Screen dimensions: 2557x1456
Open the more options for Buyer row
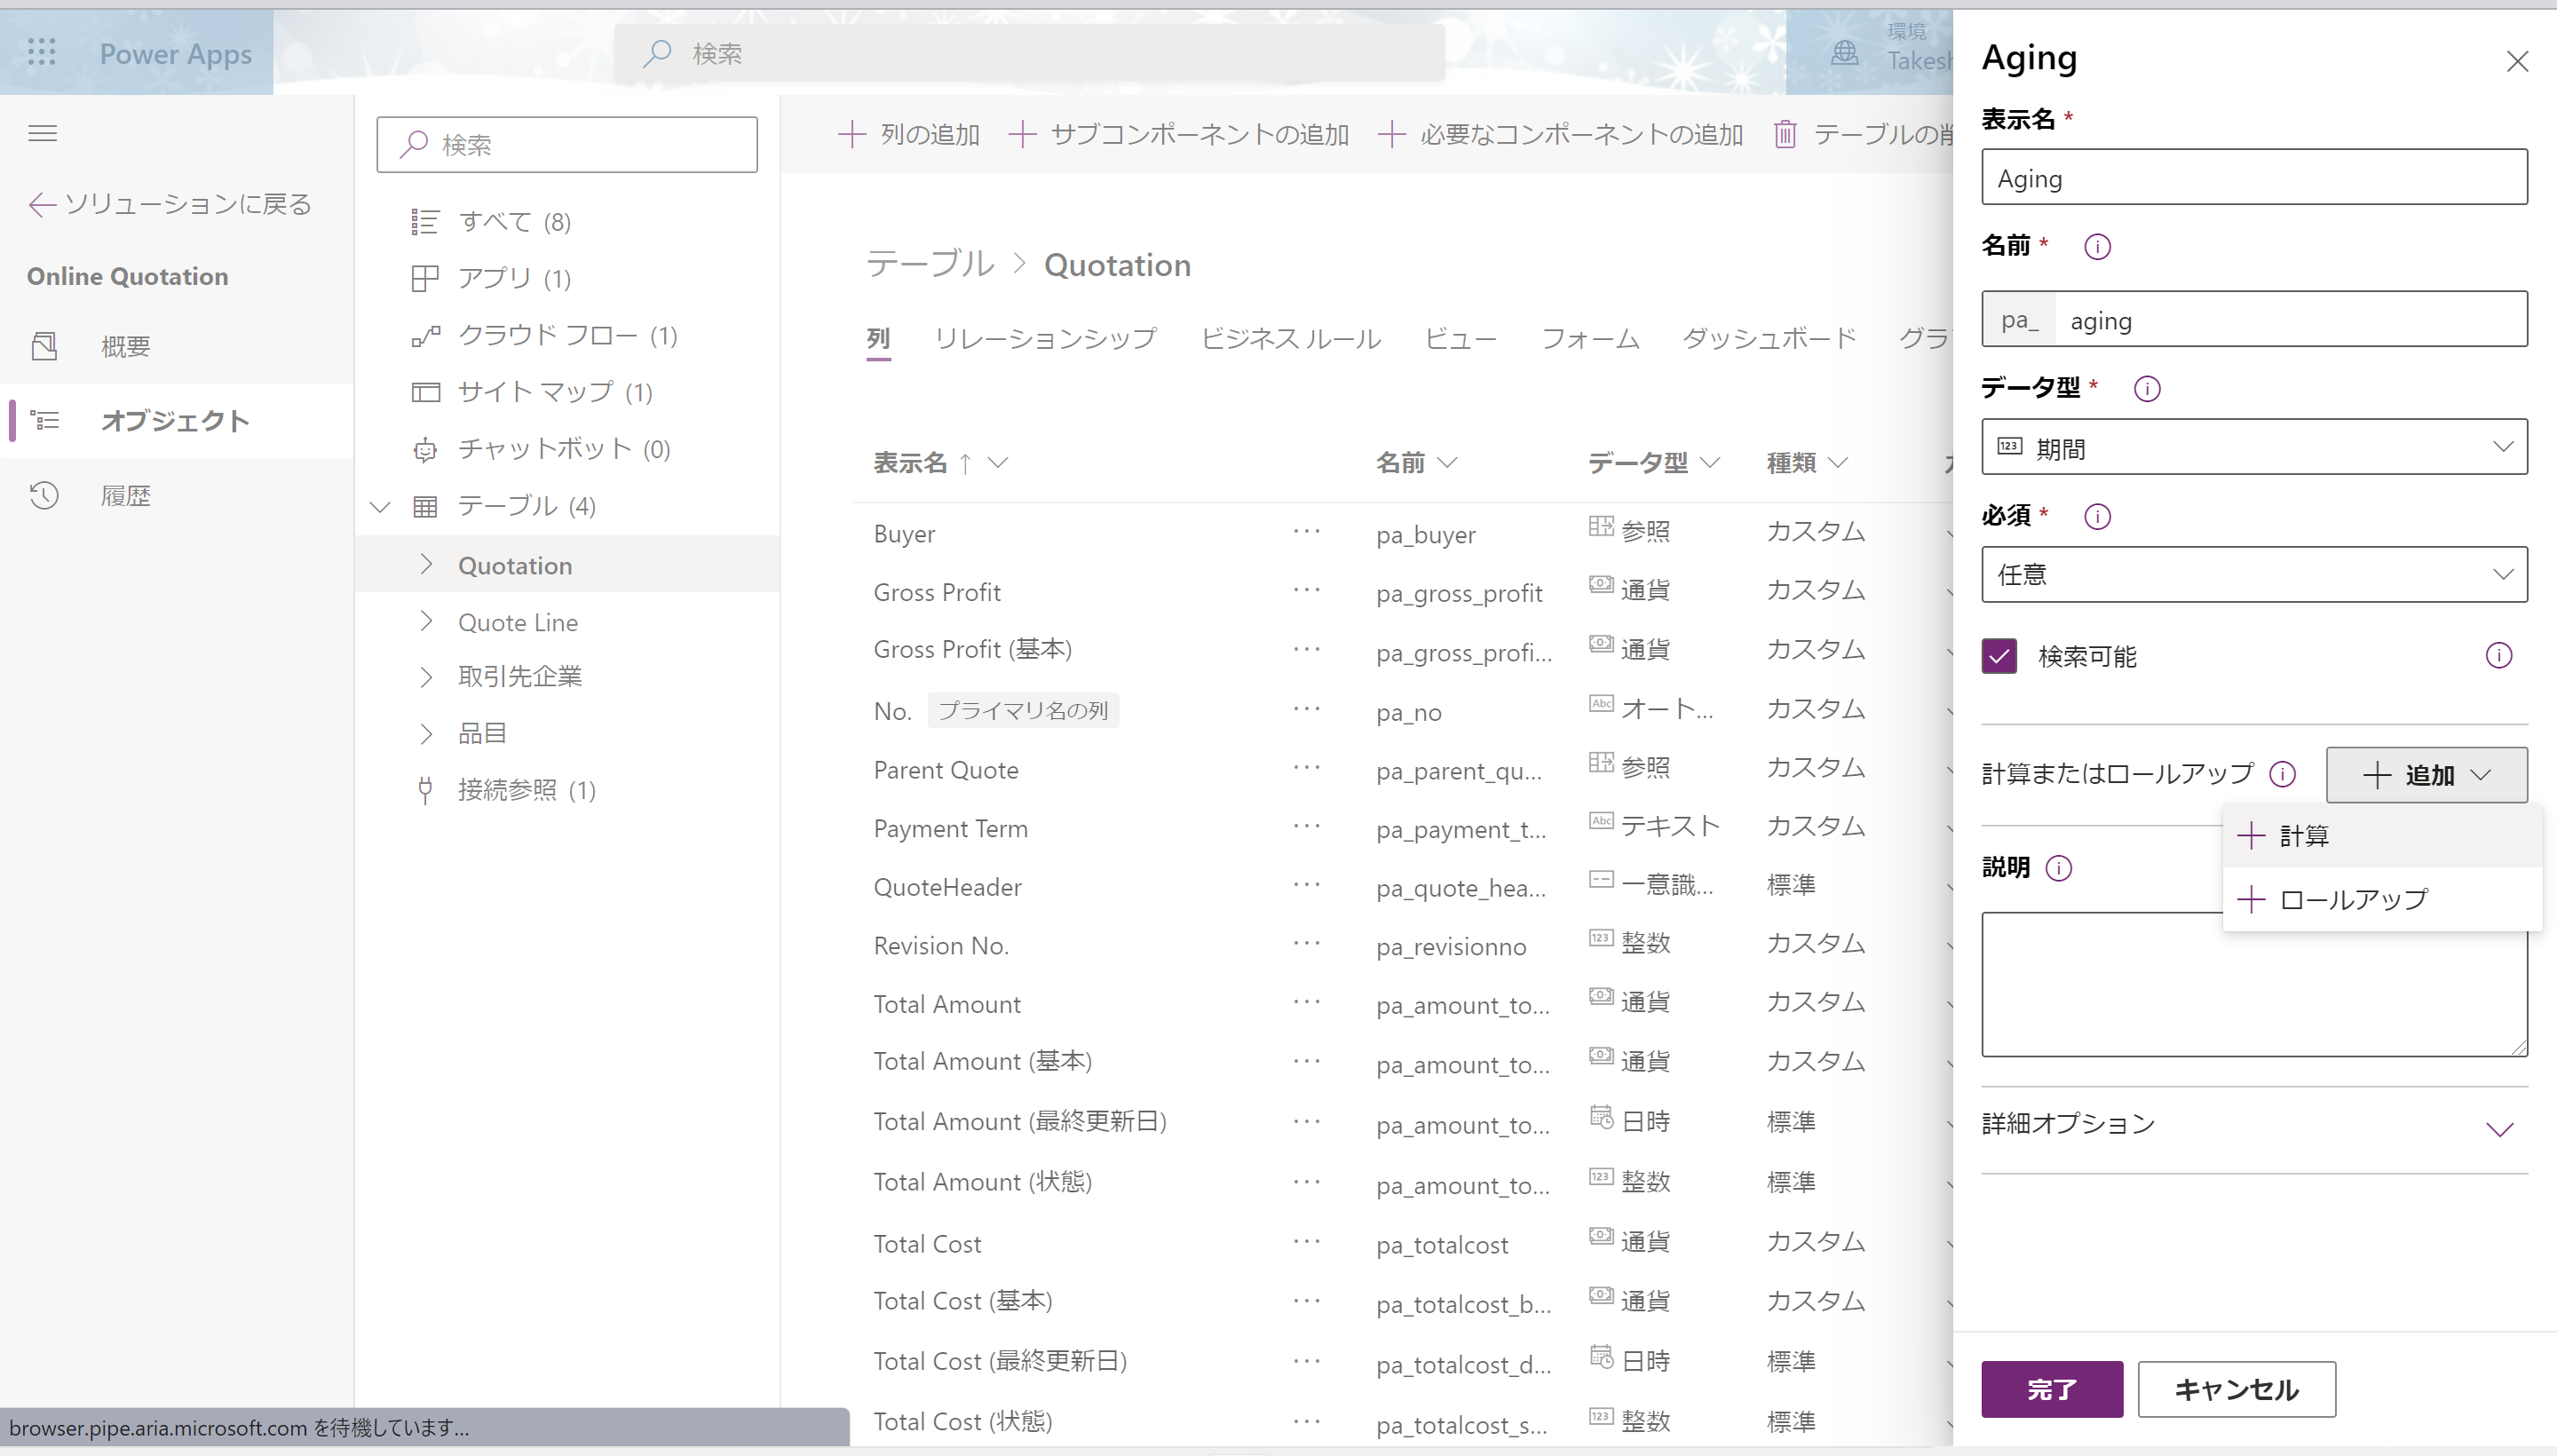(x=1306, y=532)
